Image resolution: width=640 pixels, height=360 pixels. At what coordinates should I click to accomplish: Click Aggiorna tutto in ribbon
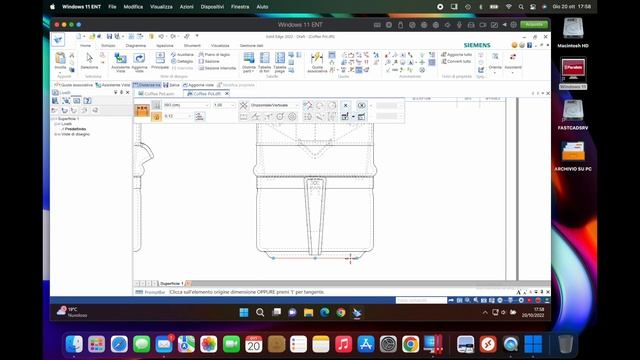457,54
